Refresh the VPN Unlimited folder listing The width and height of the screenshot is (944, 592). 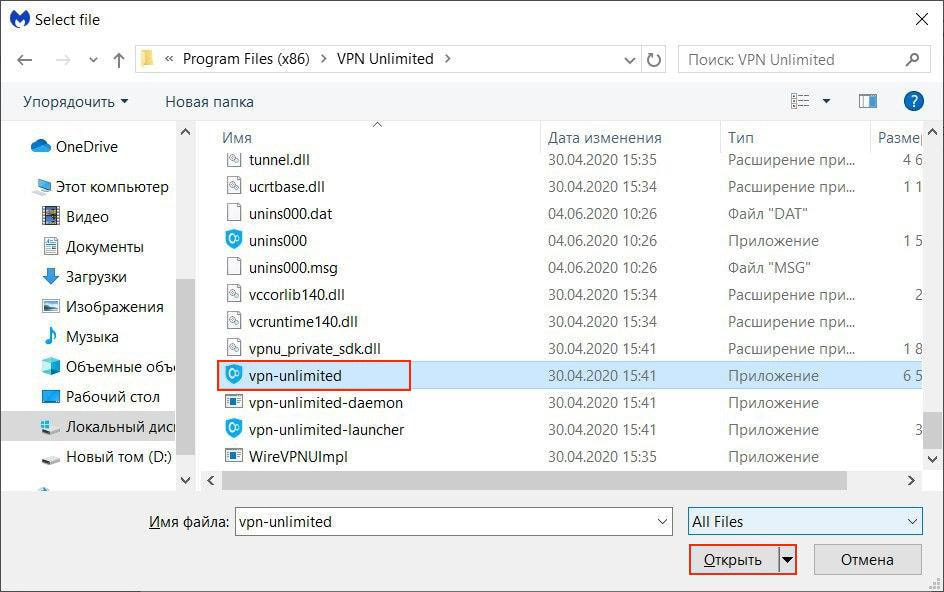tap(654, 60)
